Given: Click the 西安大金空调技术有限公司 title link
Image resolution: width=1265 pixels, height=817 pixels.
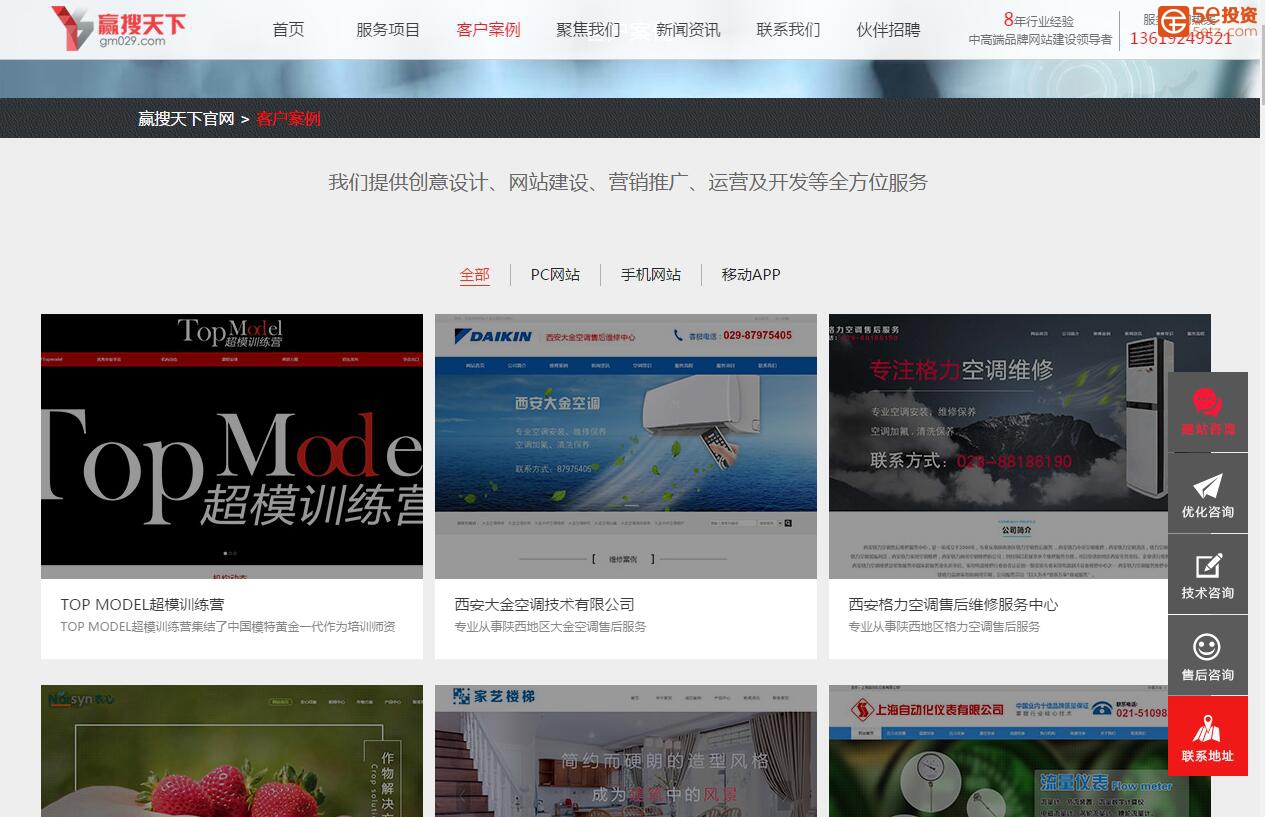Looking at the screenshot, I should [x=545, y=605].
